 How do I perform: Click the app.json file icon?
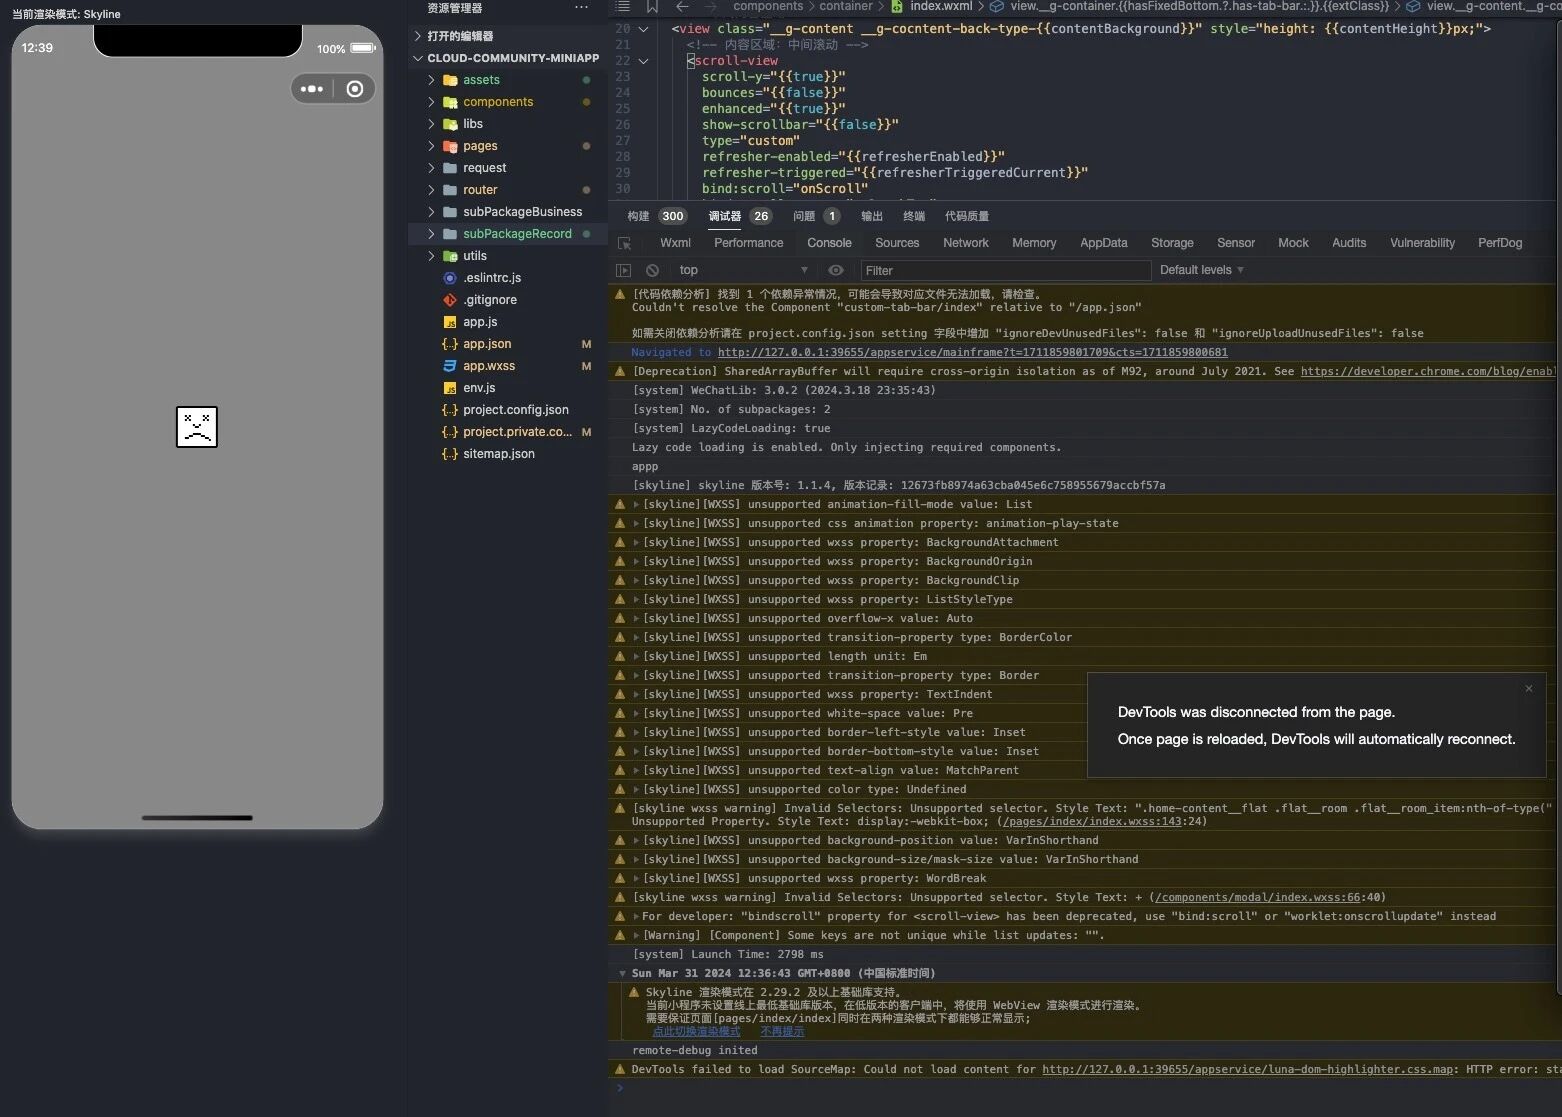coord(450,344)
